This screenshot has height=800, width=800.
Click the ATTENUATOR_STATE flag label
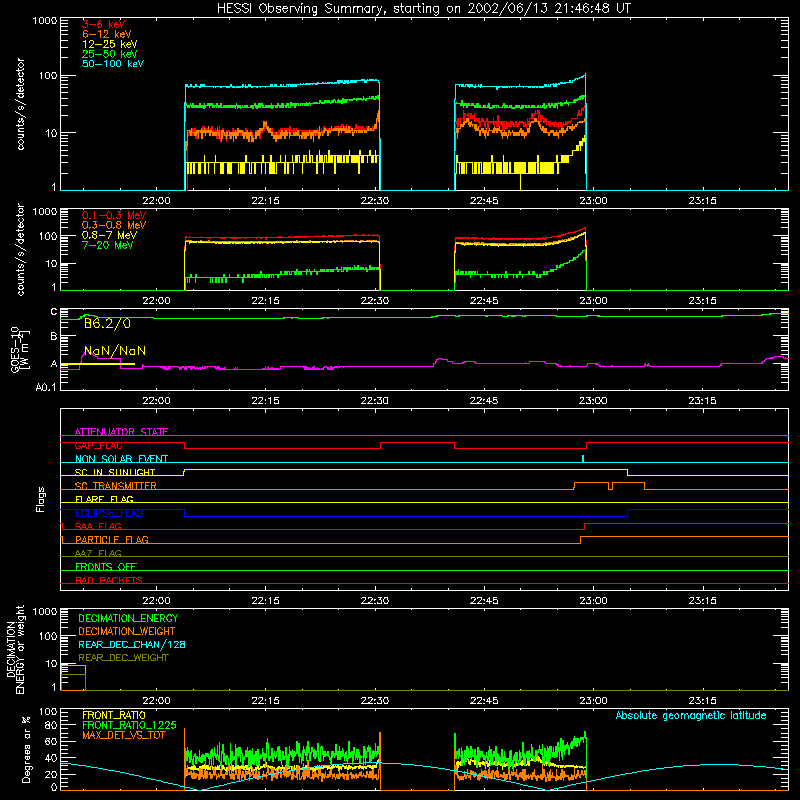(121, 432)
